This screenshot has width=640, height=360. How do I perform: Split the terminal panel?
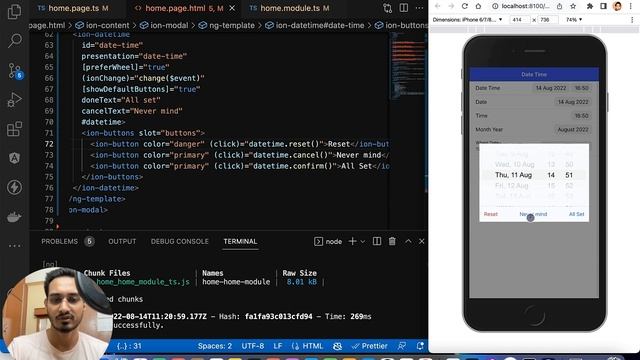(377, 241)
